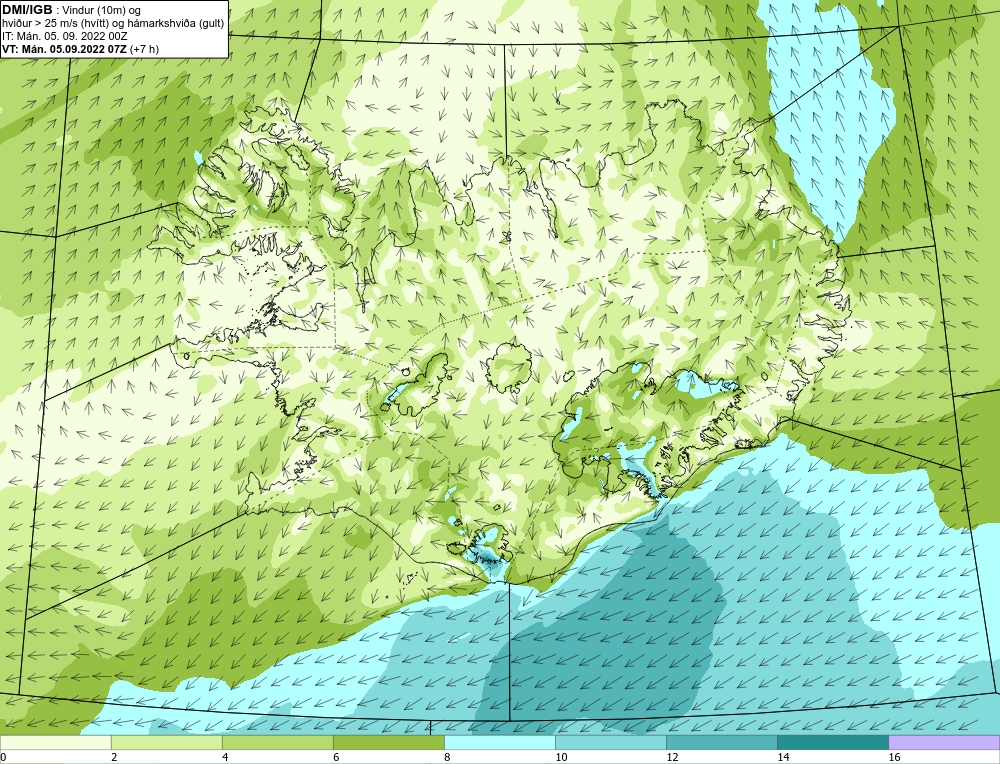The image size is (1000, 764).
Task: Click legend scale label '2'
Action: point(114,757)
